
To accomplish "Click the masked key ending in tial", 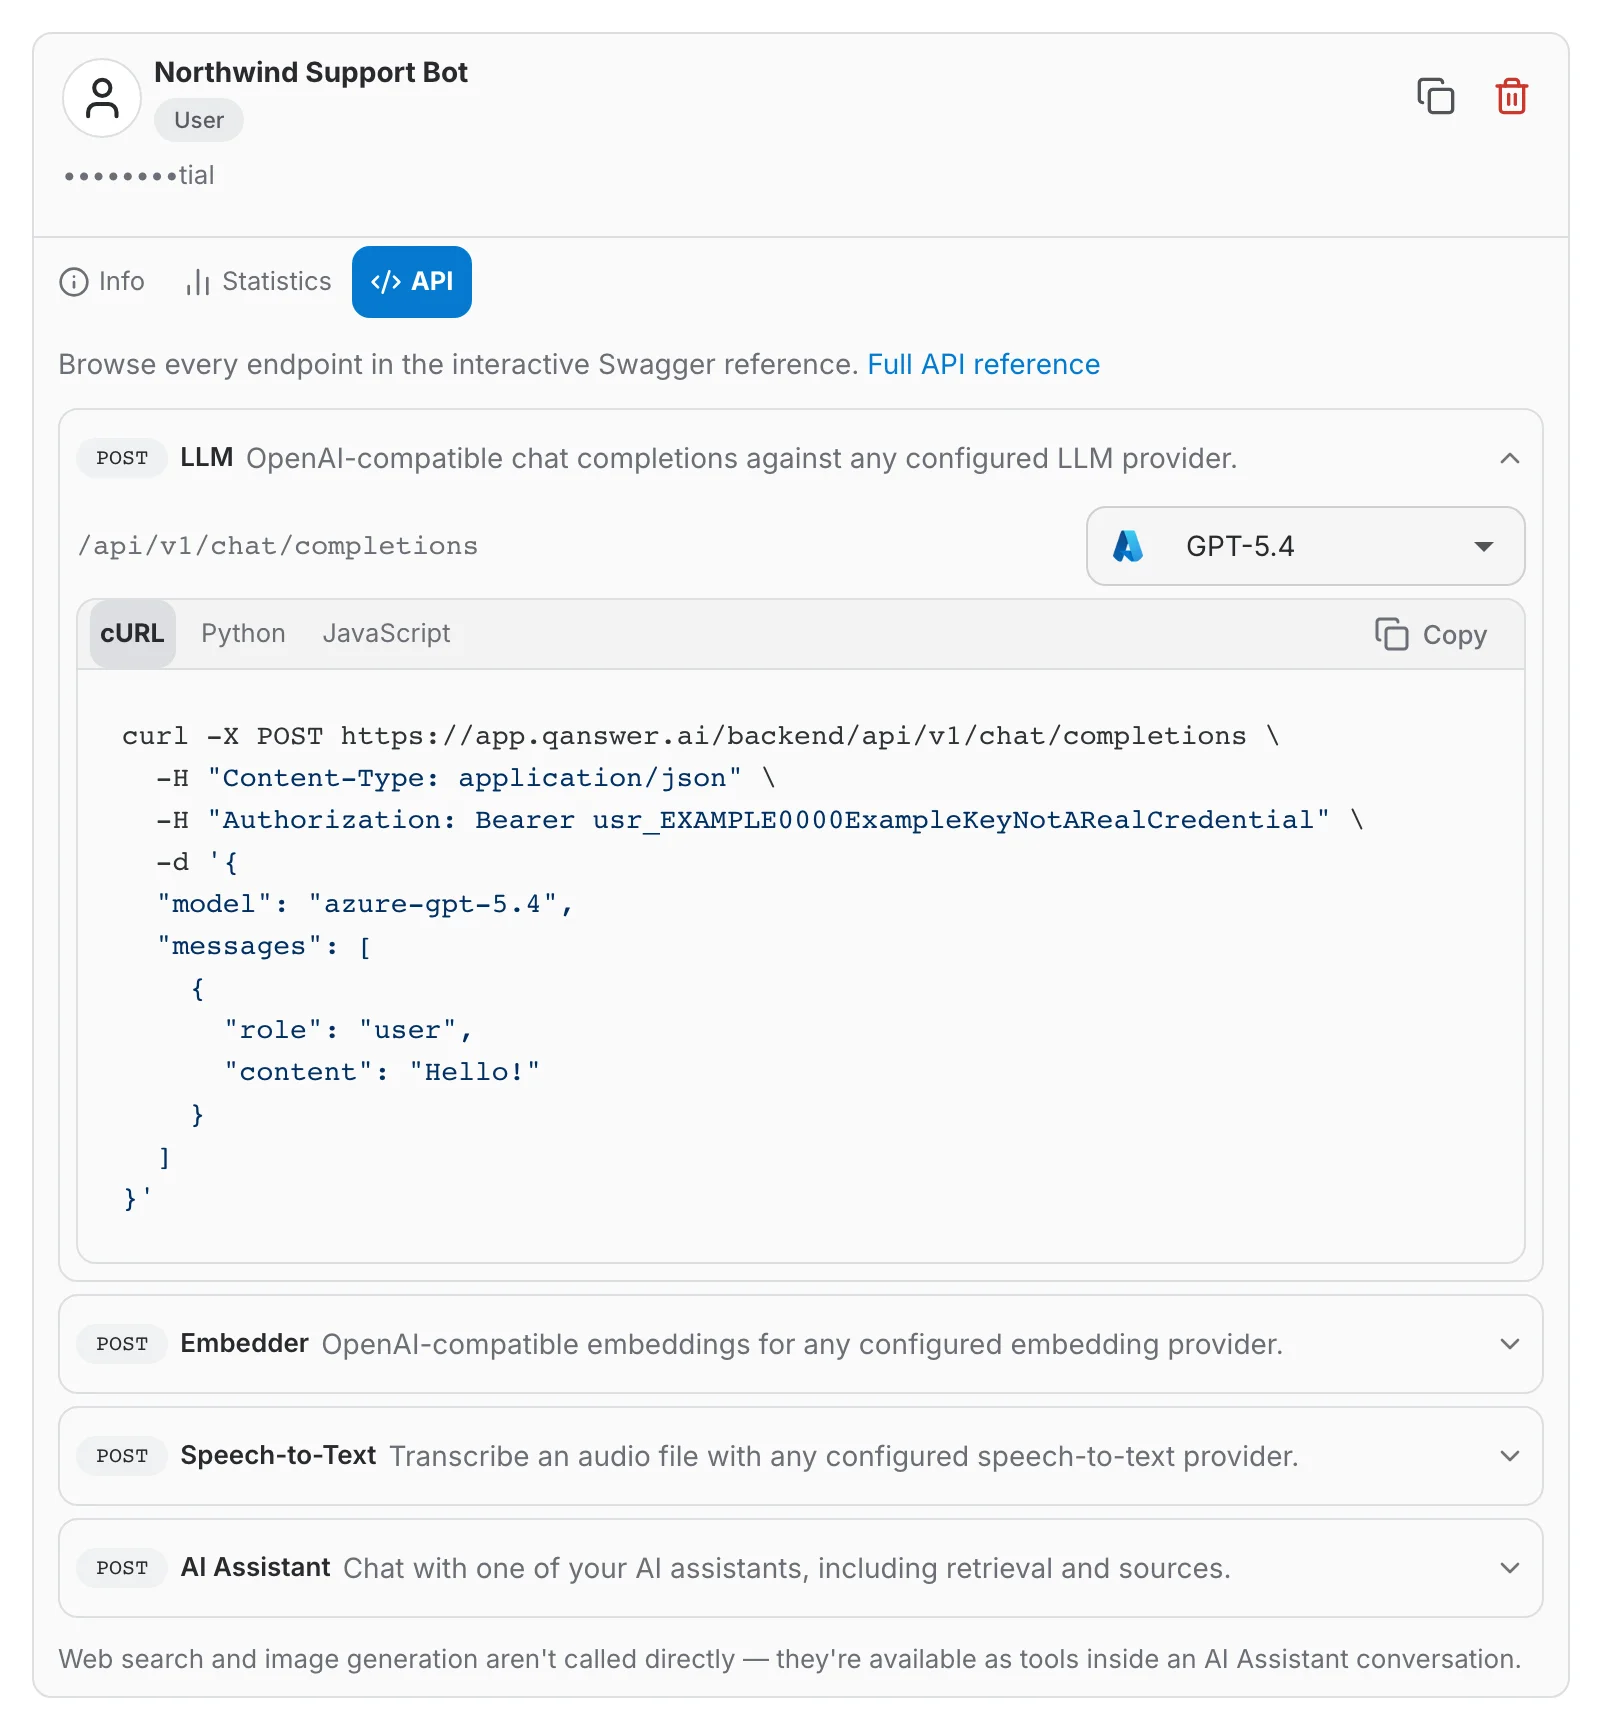I will click(x=139, y=176).
